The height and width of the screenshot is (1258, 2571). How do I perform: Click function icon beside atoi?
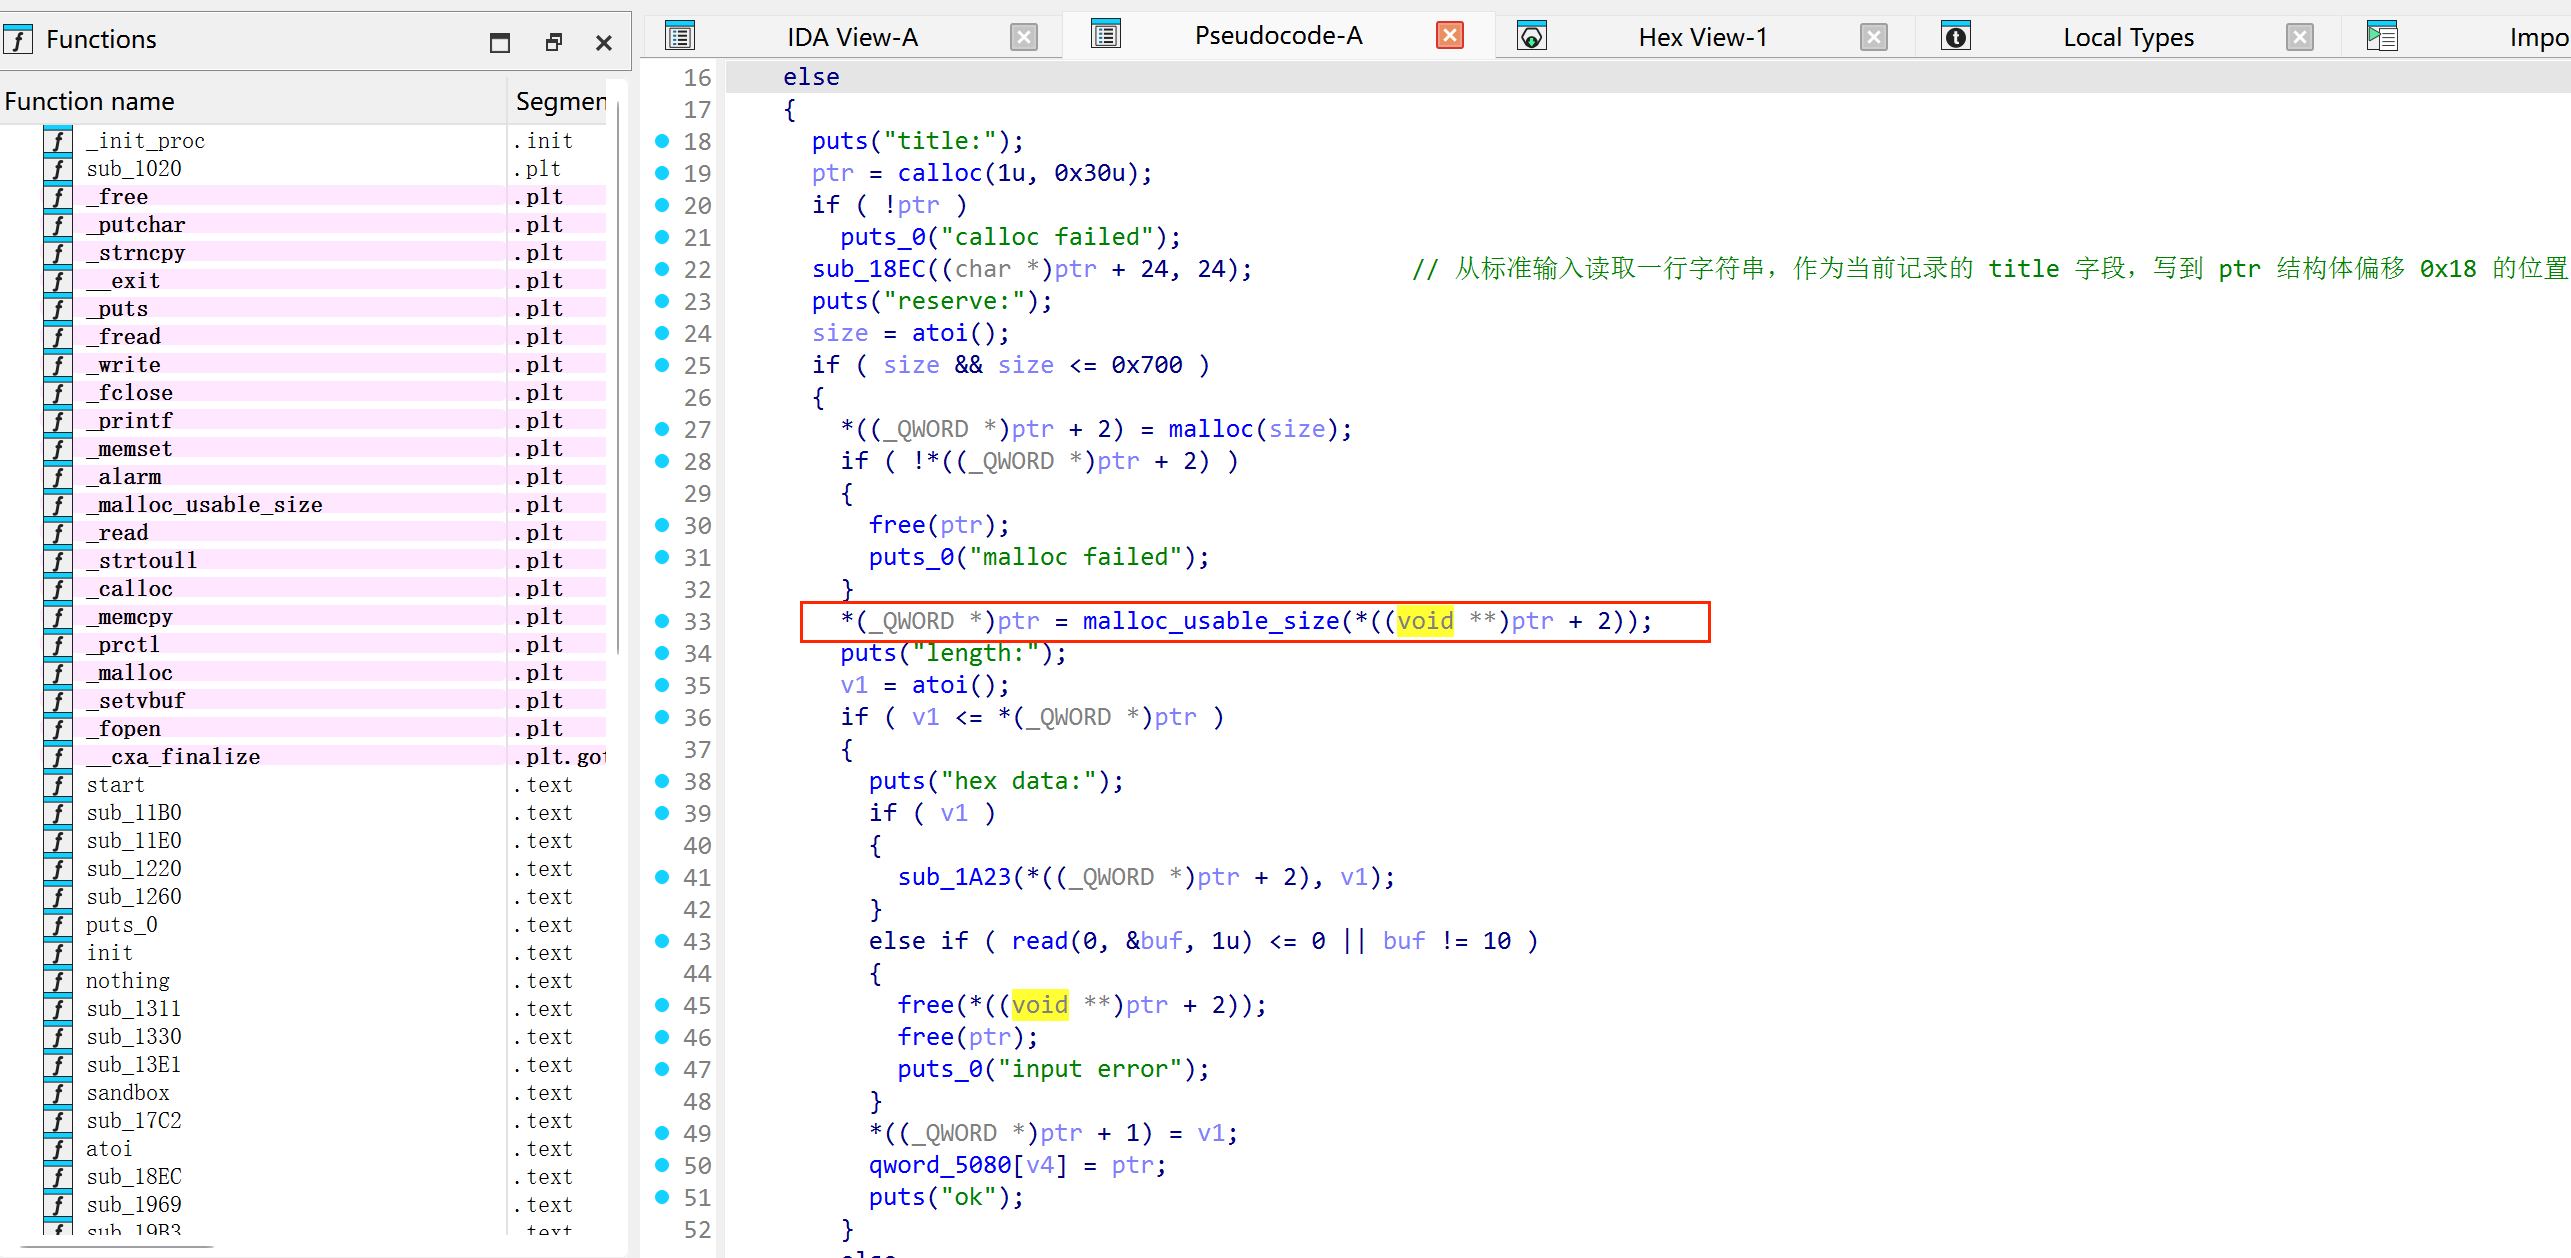click(x=58, y=1149)
